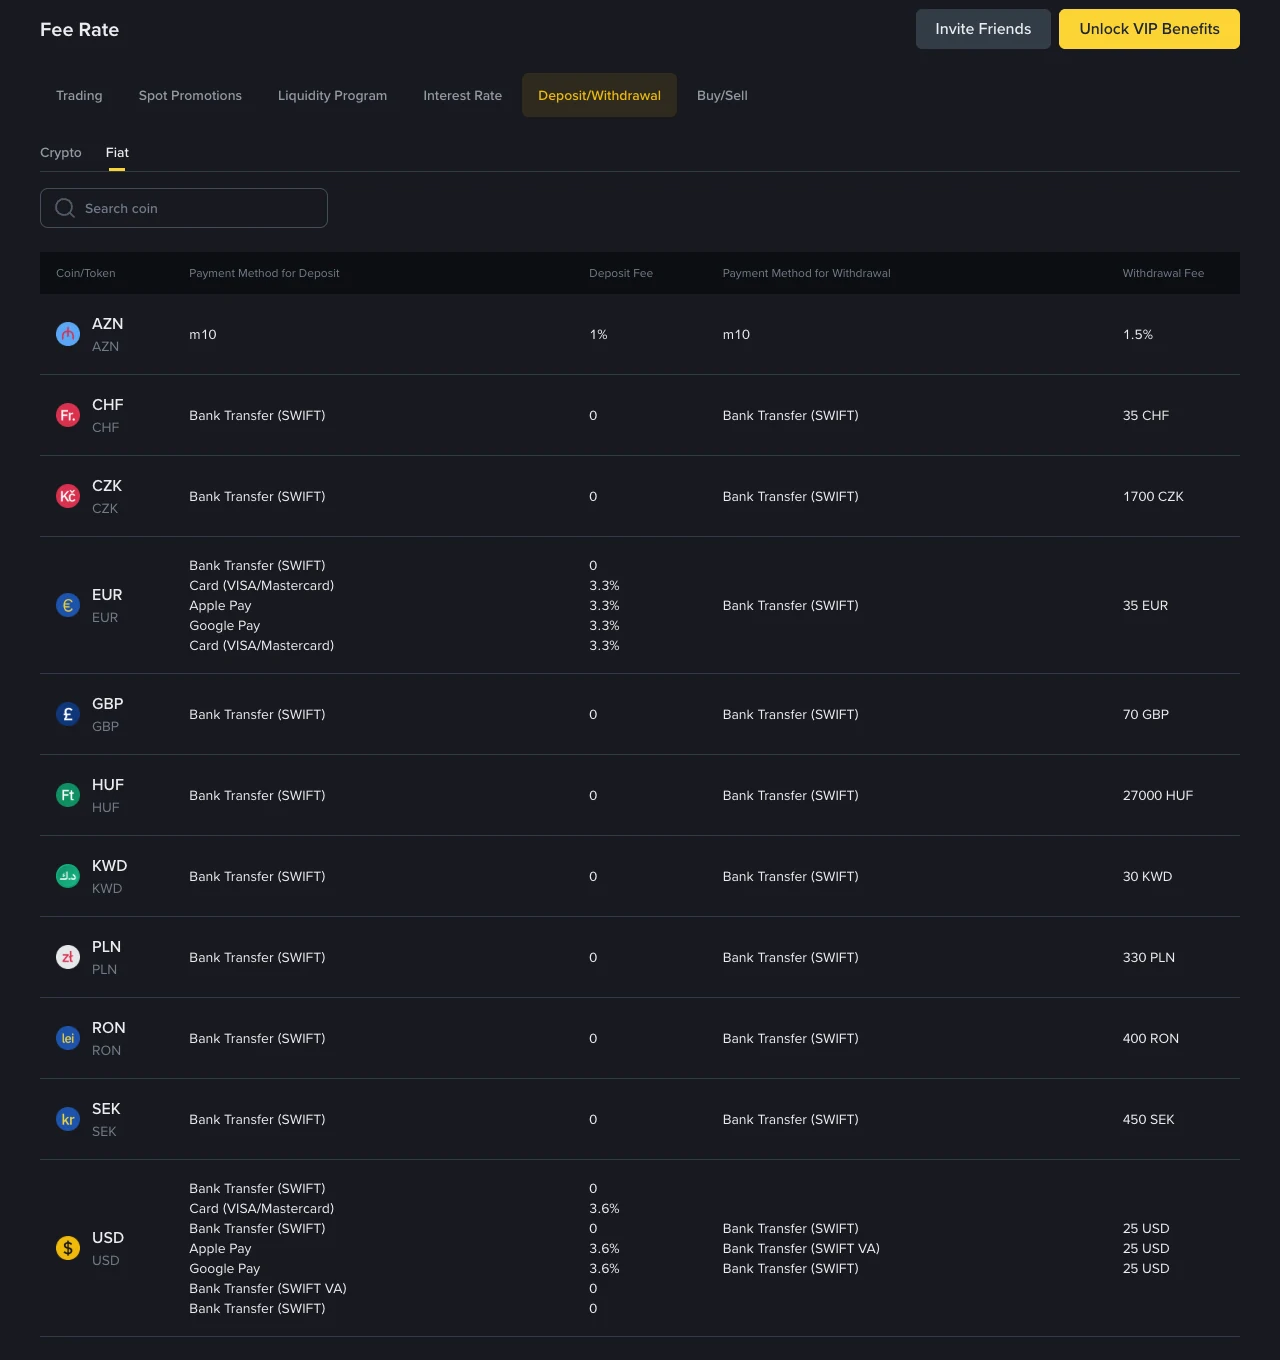Click the EUR euro currency icon

(x=68, y=605)
